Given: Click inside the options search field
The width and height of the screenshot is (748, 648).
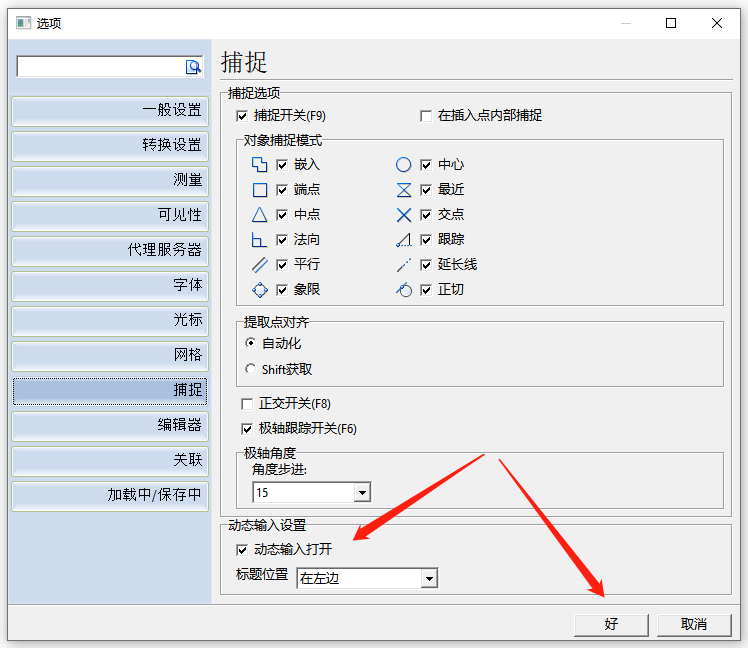Looking at the screenshot, I should (100, 67).
